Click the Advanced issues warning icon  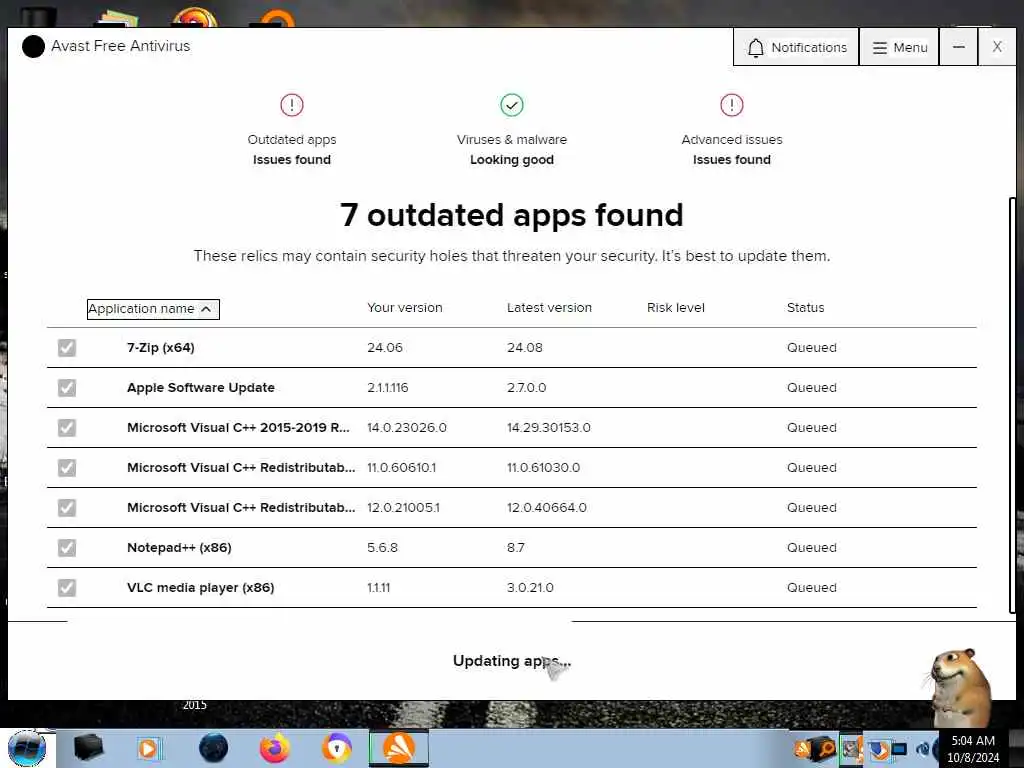pos(731,104)
